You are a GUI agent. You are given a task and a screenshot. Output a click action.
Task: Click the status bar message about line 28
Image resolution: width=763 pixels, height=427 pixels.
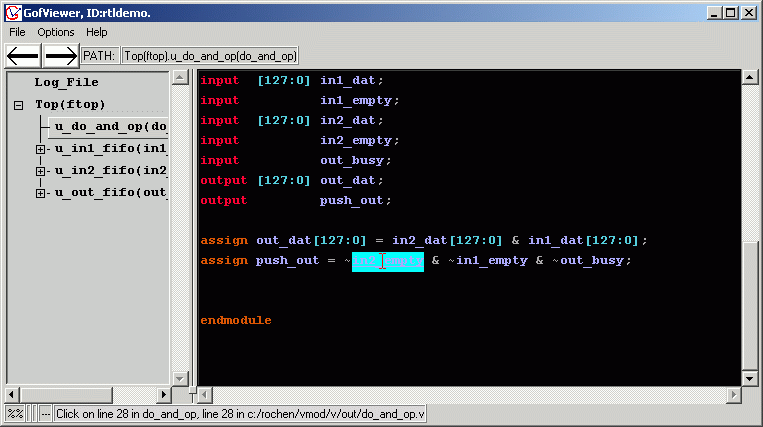click(240, 414)
